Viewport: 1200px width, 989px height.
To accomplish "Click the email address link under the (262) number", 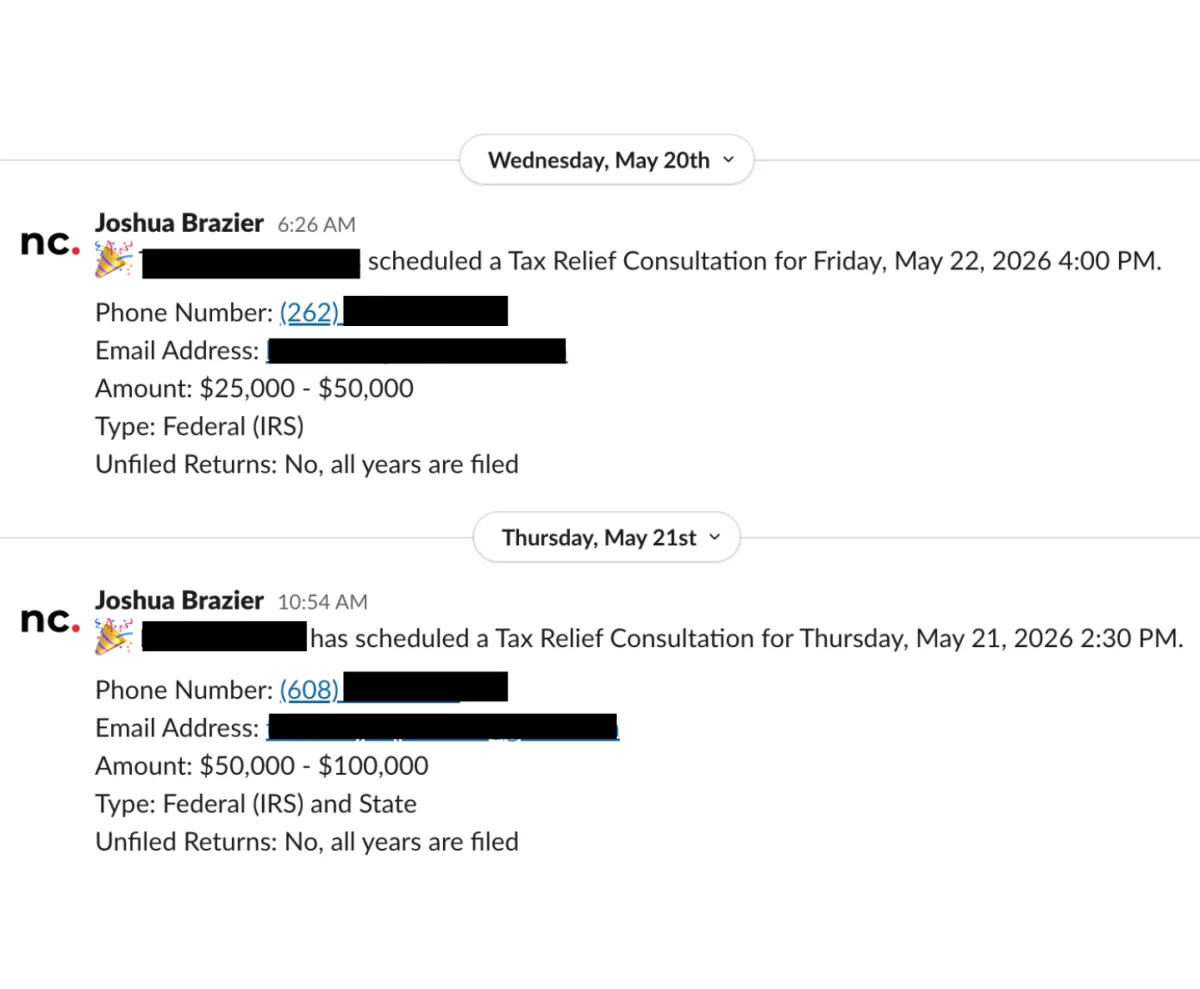I will (x=416, y=351).
